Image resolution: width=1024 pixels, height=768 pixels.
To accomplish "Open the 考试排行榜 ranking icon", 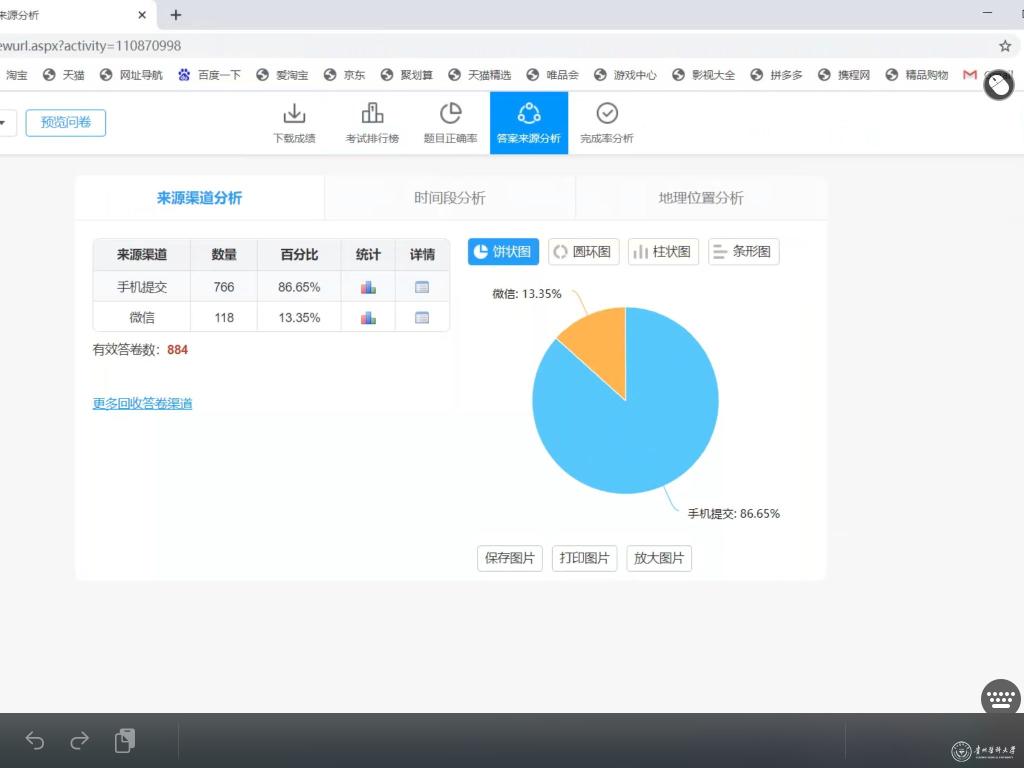I will click(x=372, y=113).
